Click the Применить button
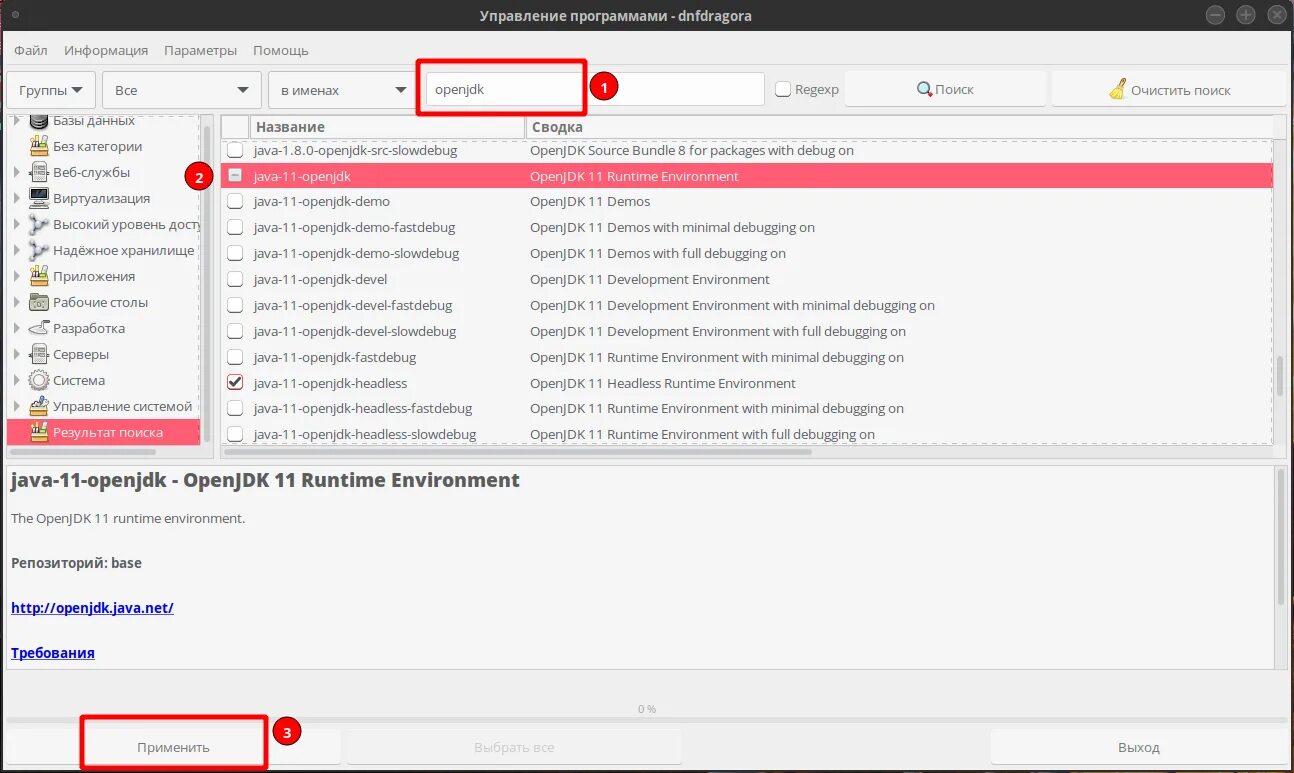Viewport: 1294px width, 773px height. [x=173, y=747]
